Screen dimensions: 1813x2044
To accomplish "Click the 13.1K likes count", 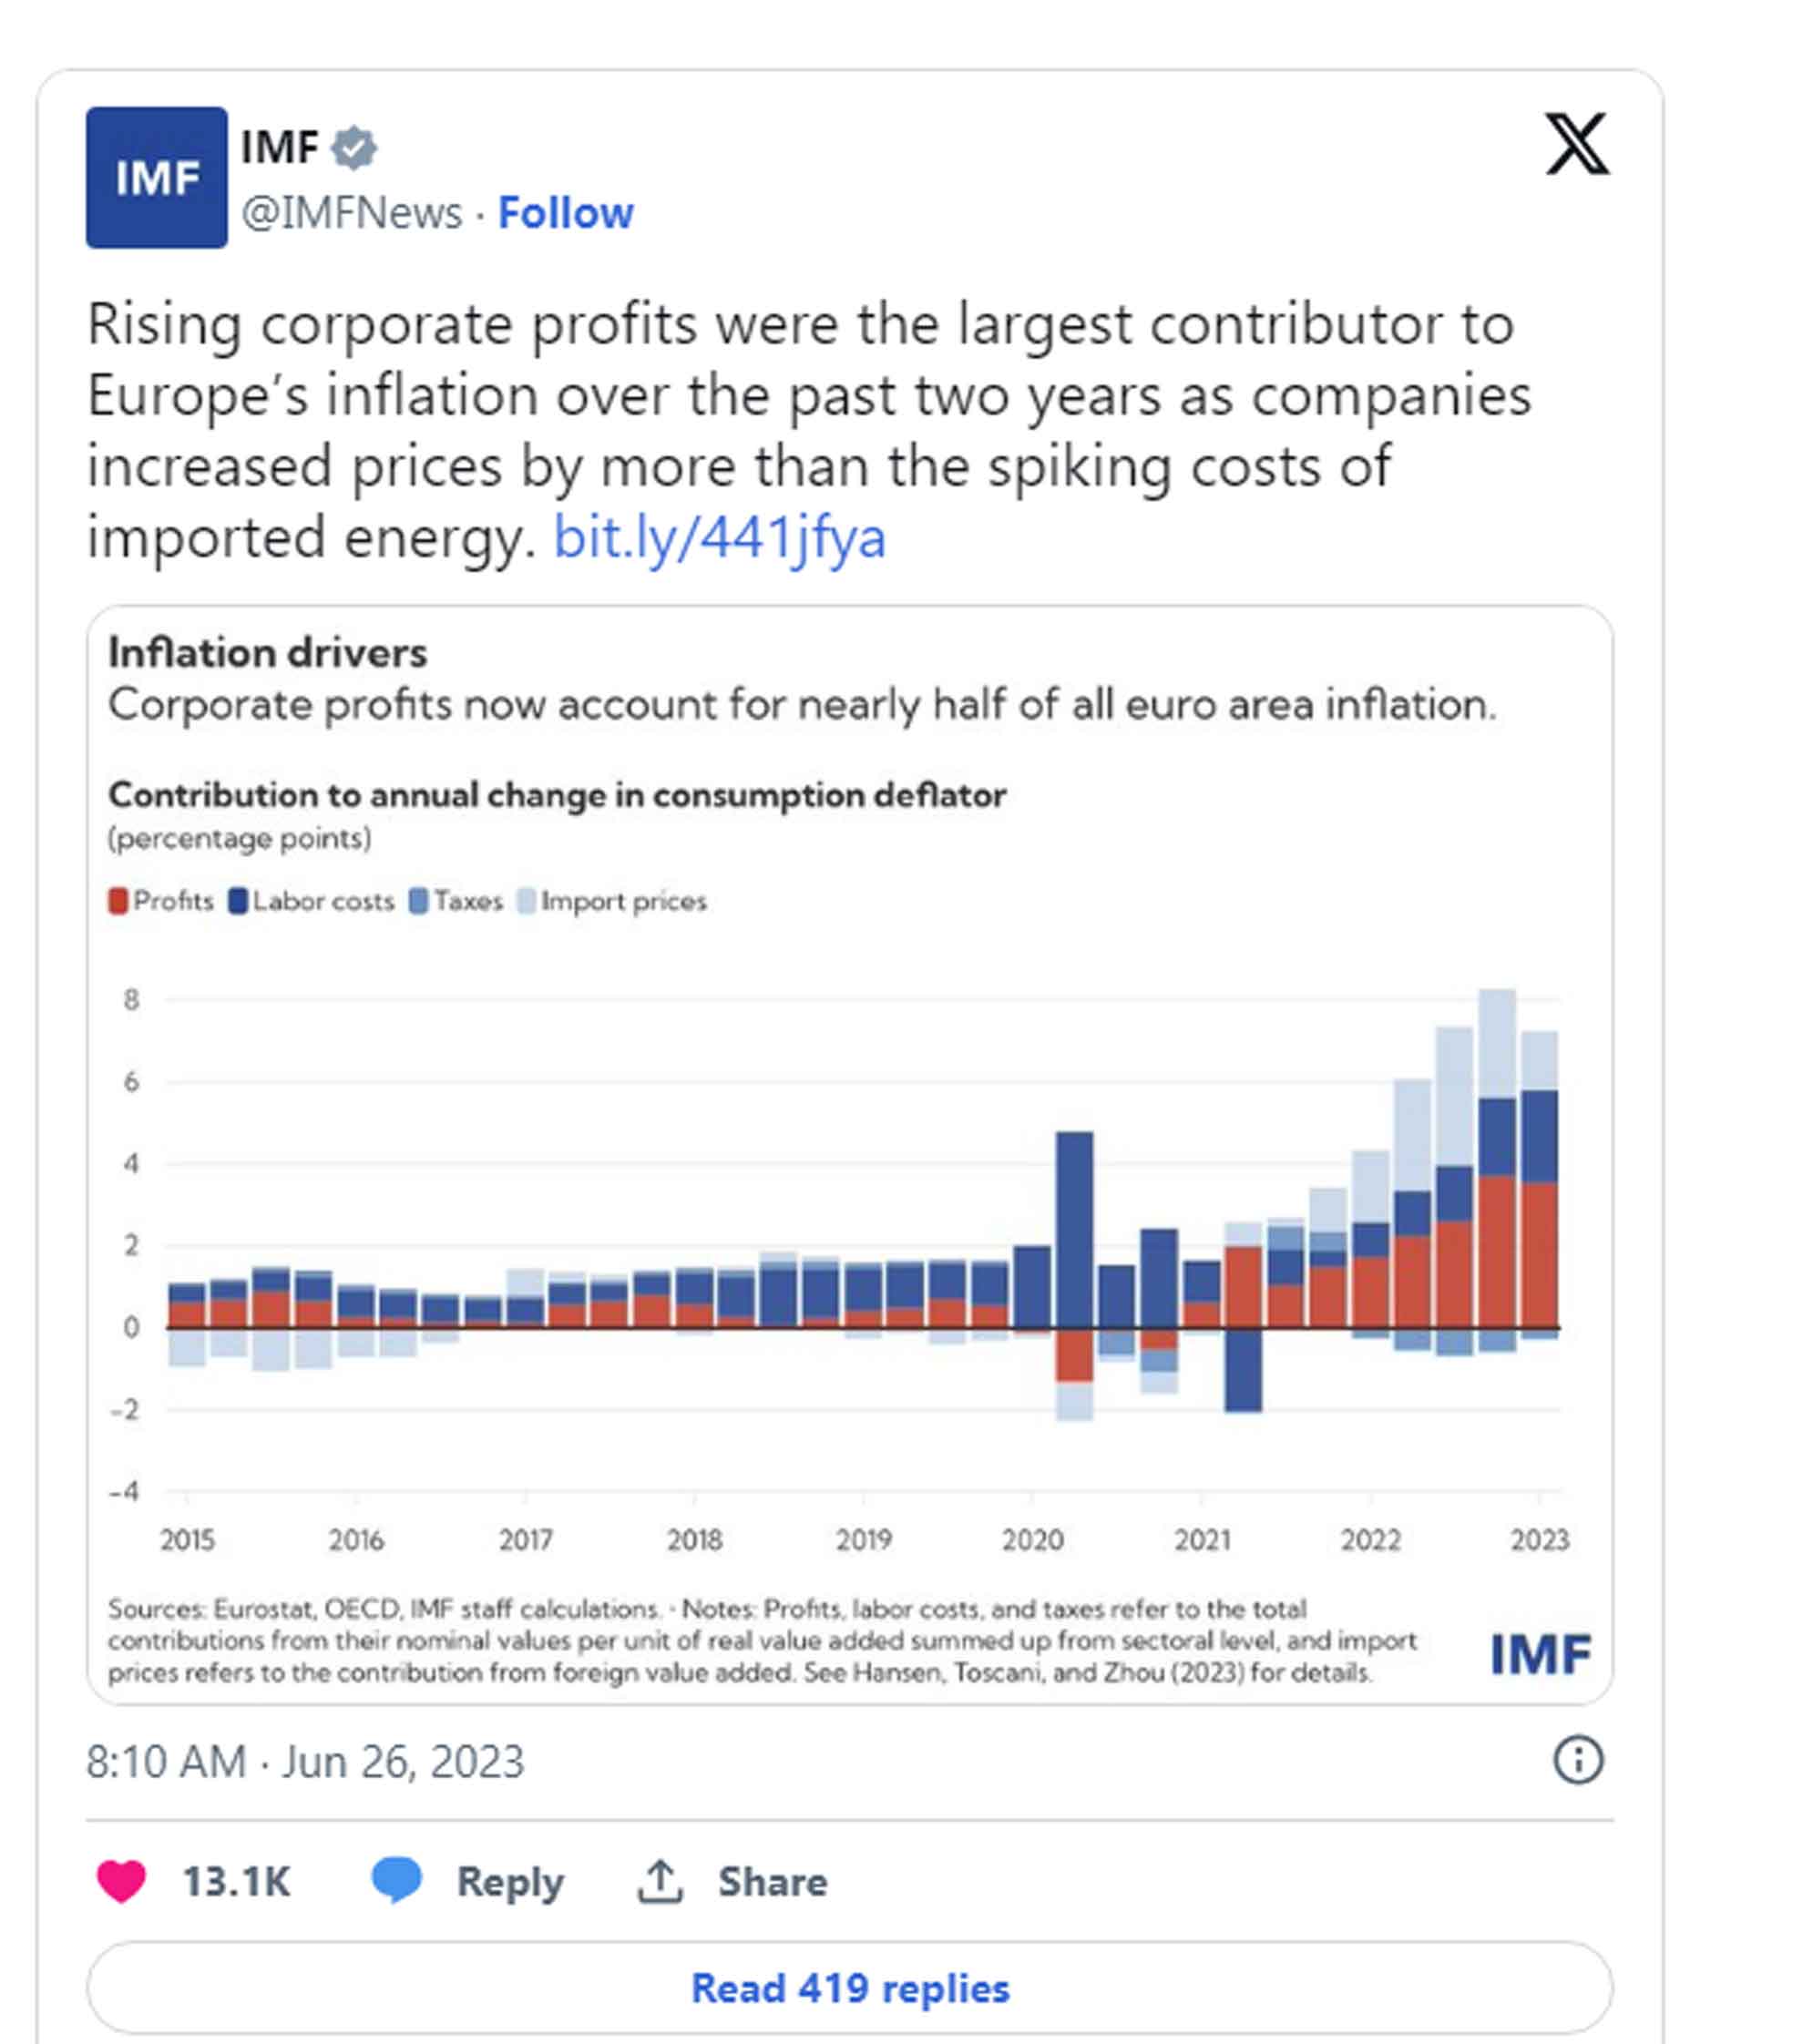I will (x=236, y=1882).
